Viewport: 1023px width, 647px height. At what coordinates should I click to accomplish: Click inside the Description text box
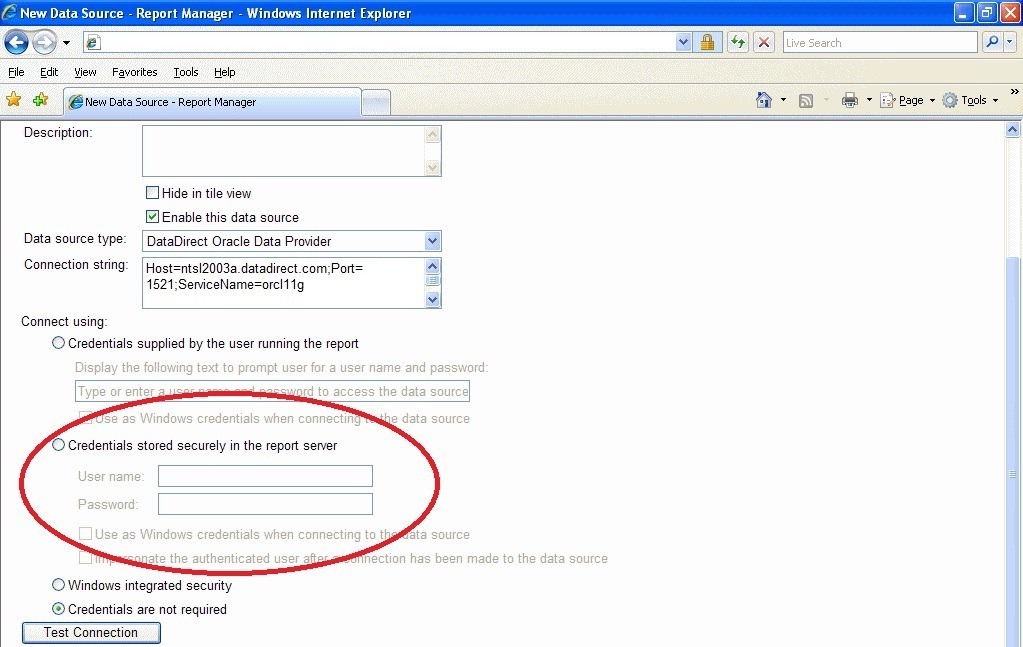[283, 150]
